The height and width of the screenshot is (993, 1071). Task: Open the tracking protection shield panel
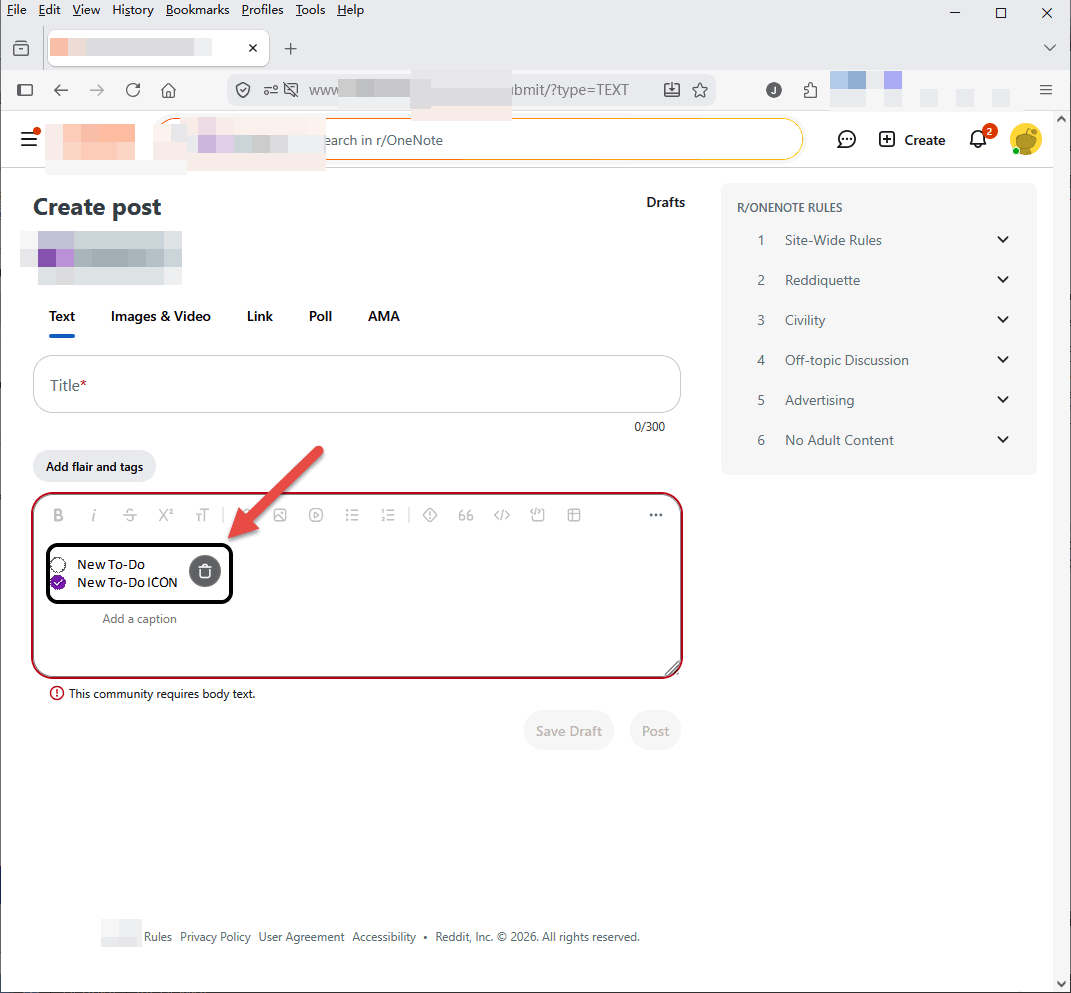pyautogui.click(x=242, y=90)
